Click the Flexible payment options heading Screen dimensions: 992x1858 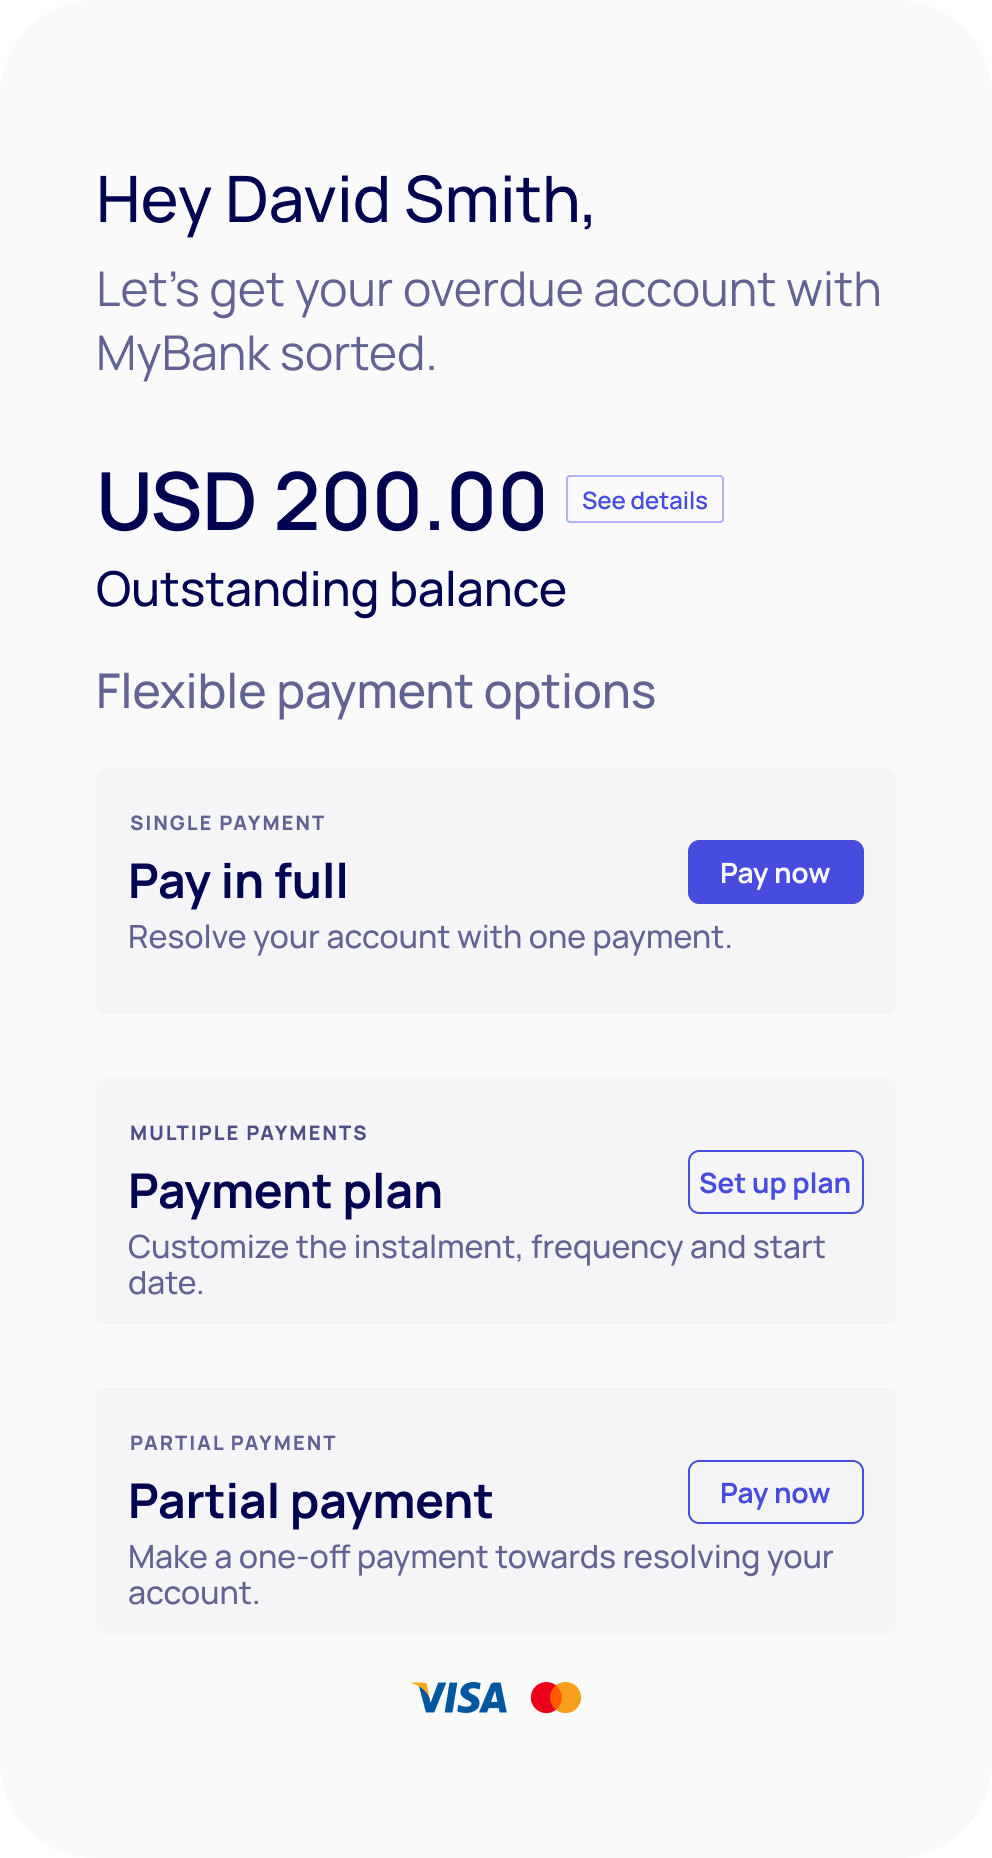click(x=375, y=690)
